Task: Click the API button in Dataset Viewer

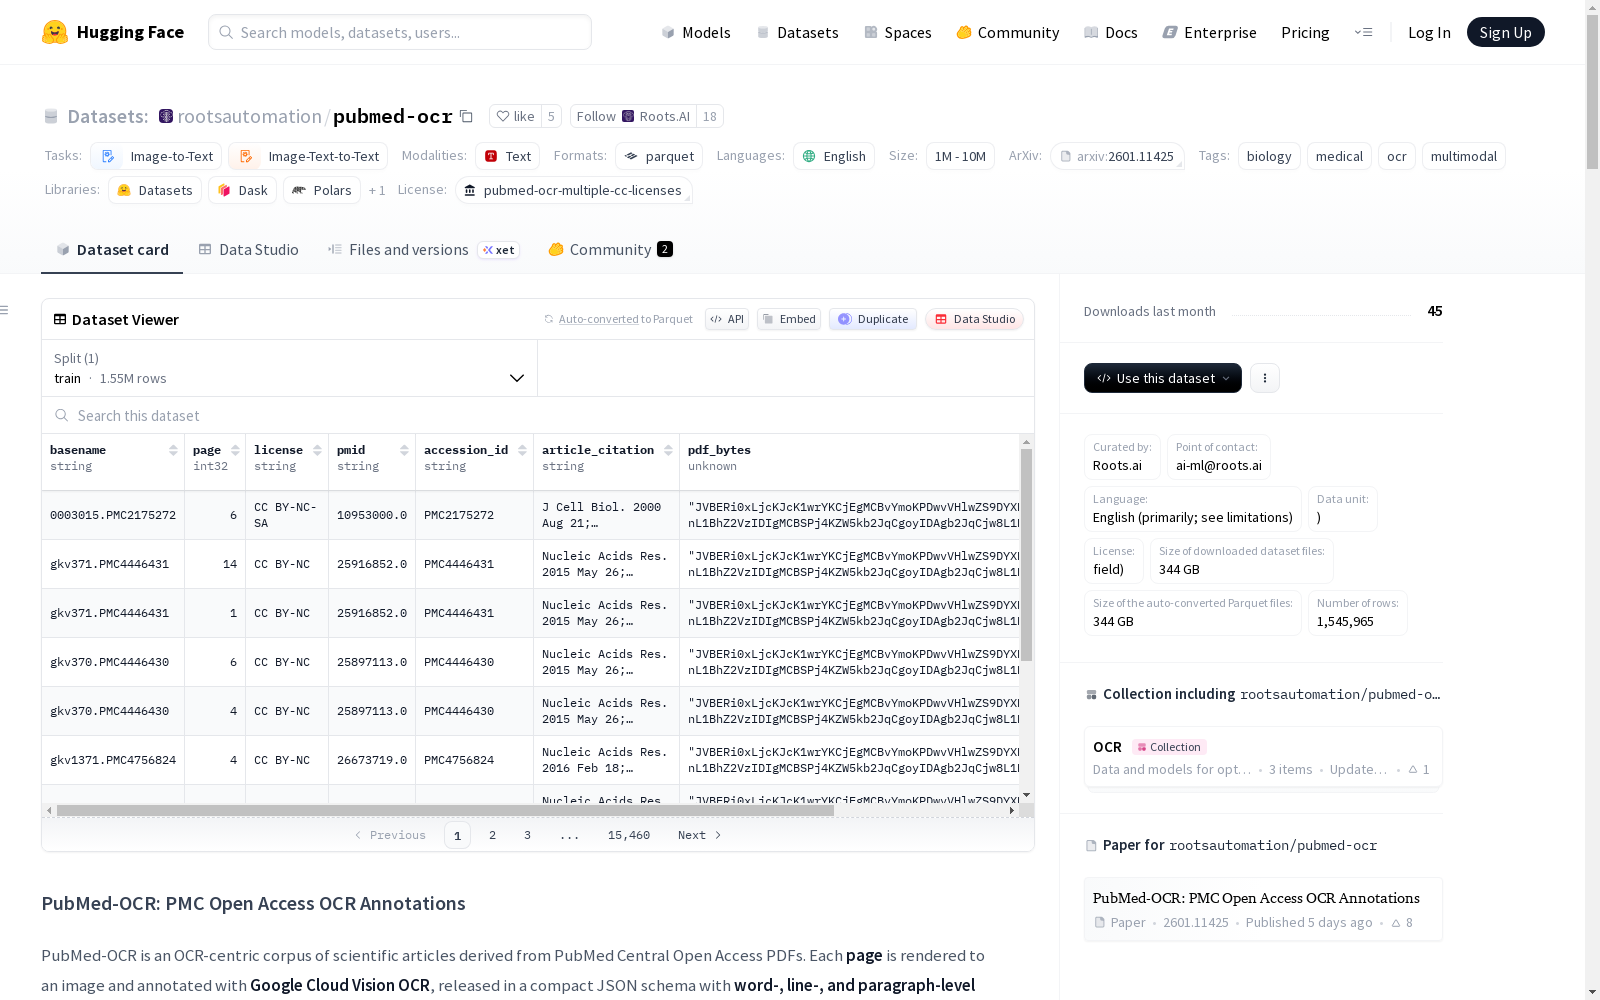Action: (x=727, y=319)
